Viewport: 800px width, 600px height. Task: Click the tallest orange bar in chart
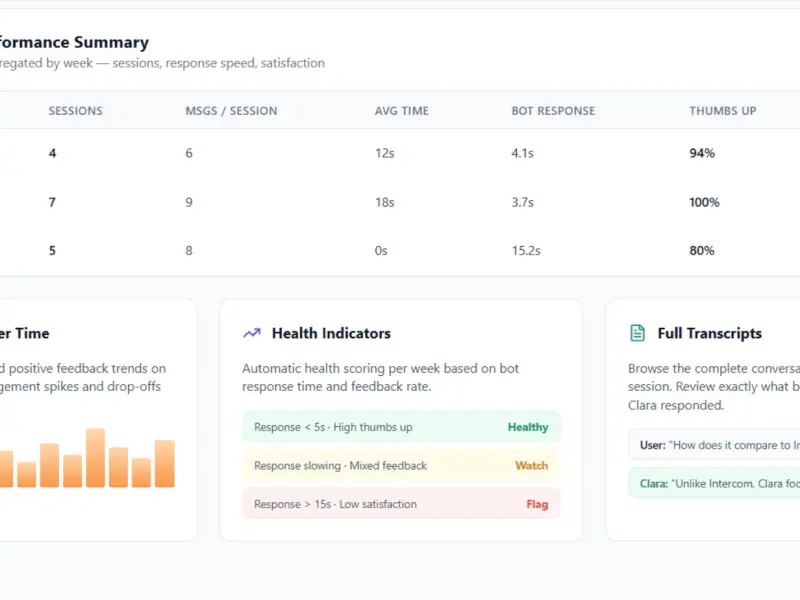95,458
